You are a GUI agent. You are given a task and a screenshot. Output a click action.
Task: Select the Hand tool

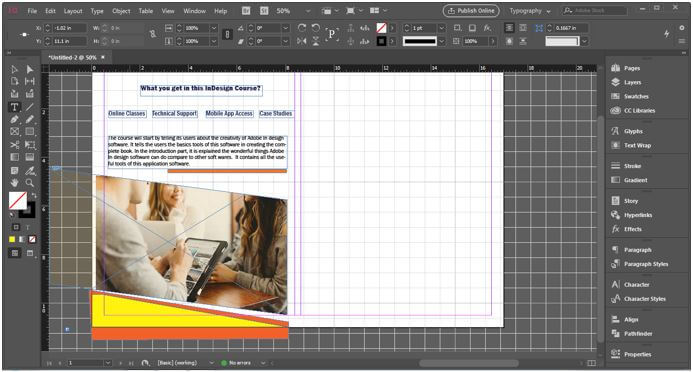click(x=14, y=182)
